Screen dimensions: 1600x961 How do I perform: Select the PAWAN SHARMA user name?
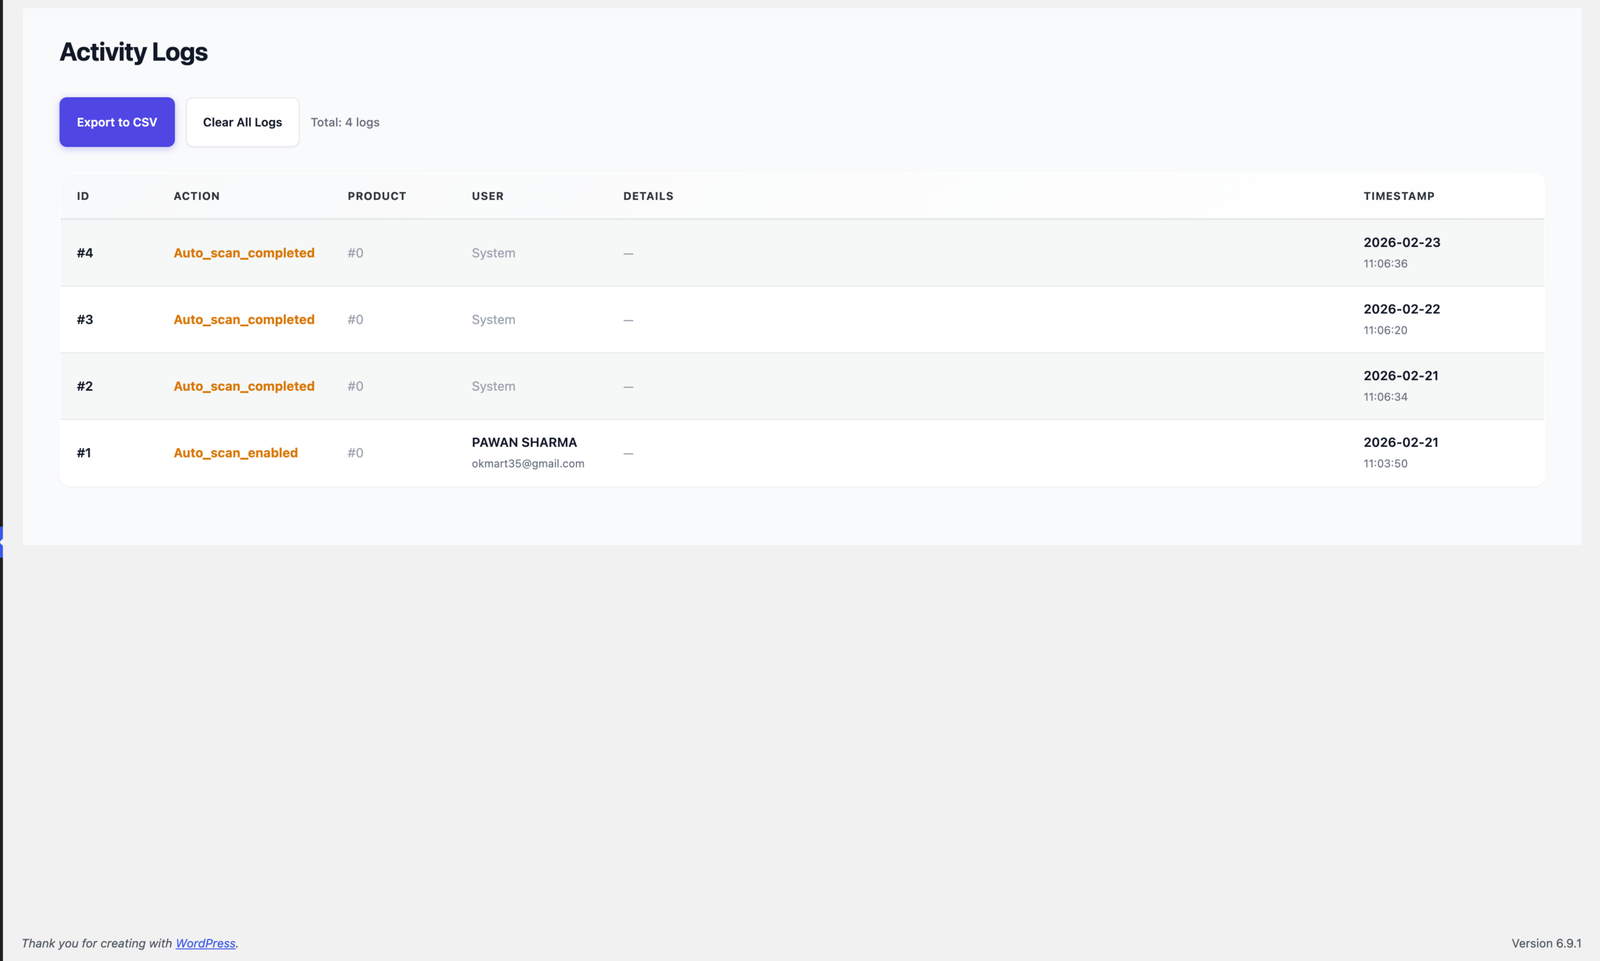[x=524, y=442]
